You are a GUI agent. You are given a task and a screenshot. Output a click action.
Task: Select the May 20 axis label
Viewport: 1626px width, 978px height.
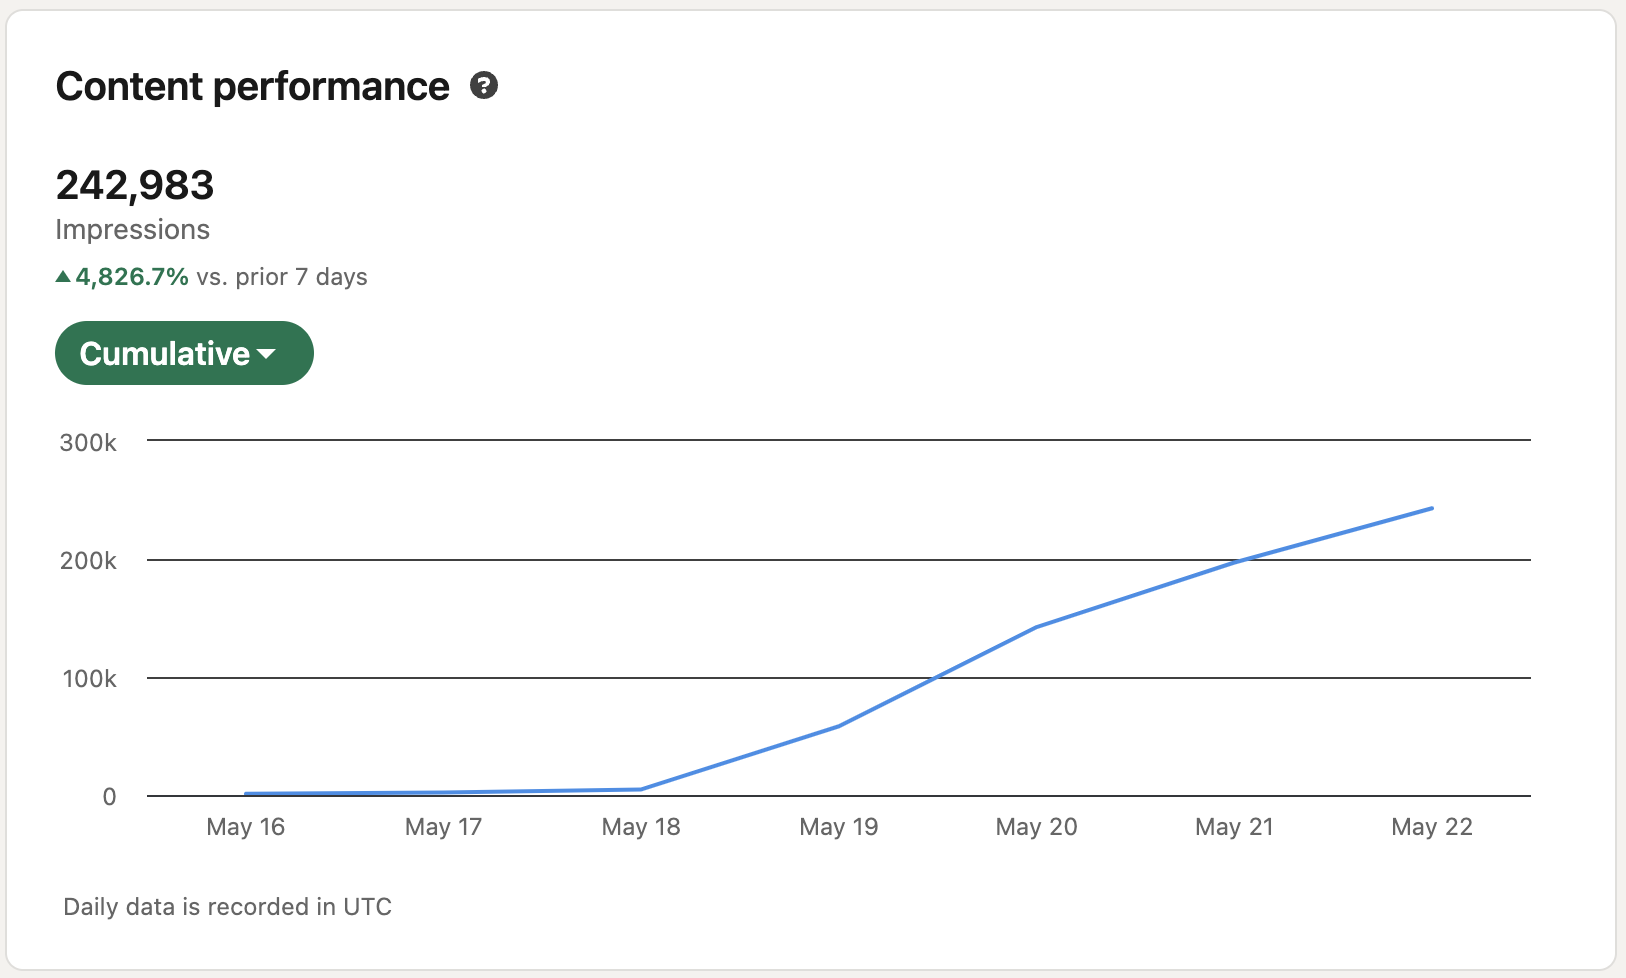pyautogui.click(x=1037, y=827)
